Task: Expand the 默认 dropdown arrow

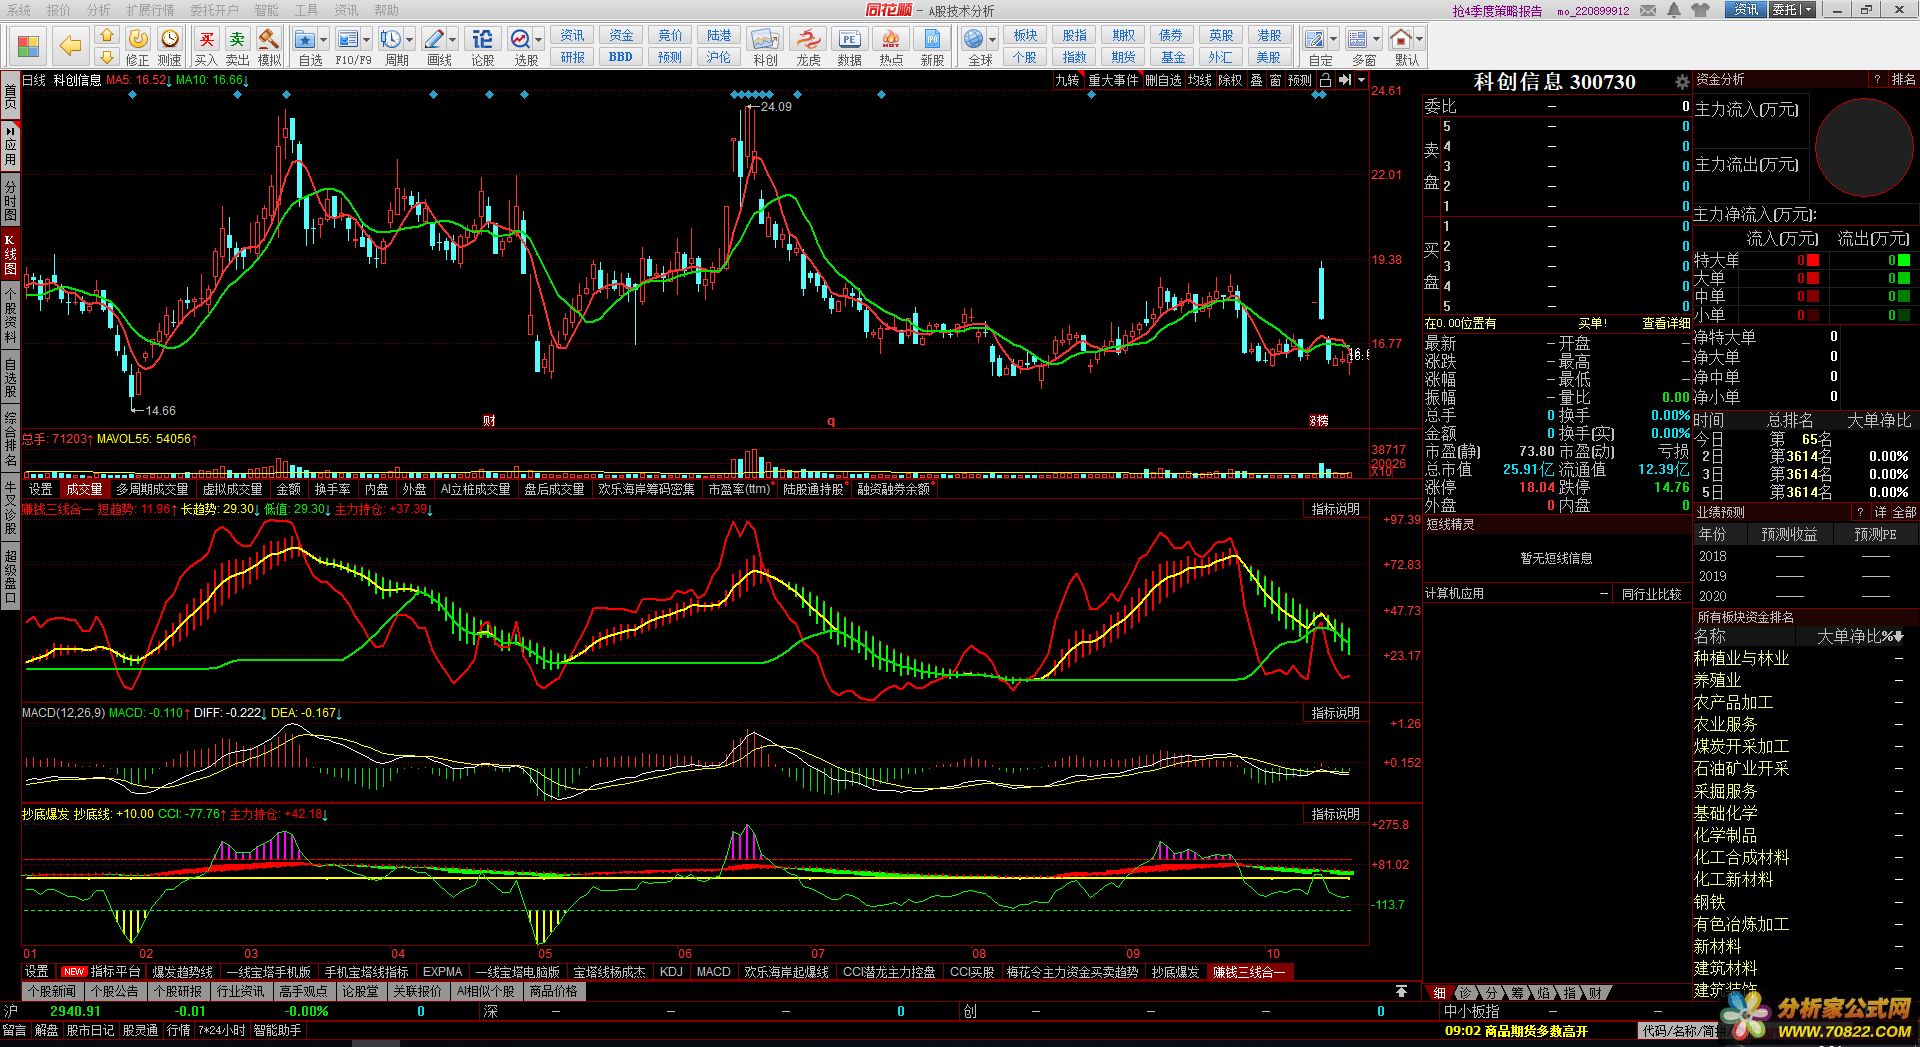Action: pyautogui.click(x=1419, y=40)
